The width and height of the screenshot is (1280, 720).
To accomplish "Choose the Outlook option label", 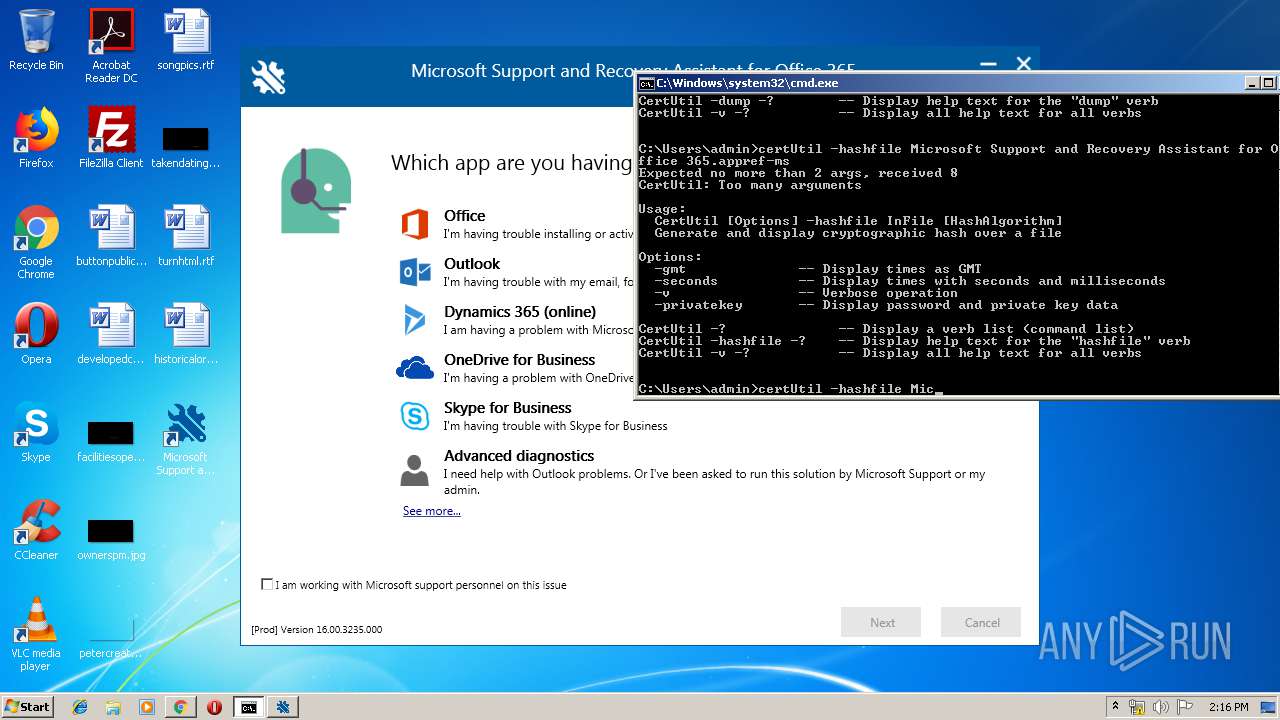I will coord(472,264).
